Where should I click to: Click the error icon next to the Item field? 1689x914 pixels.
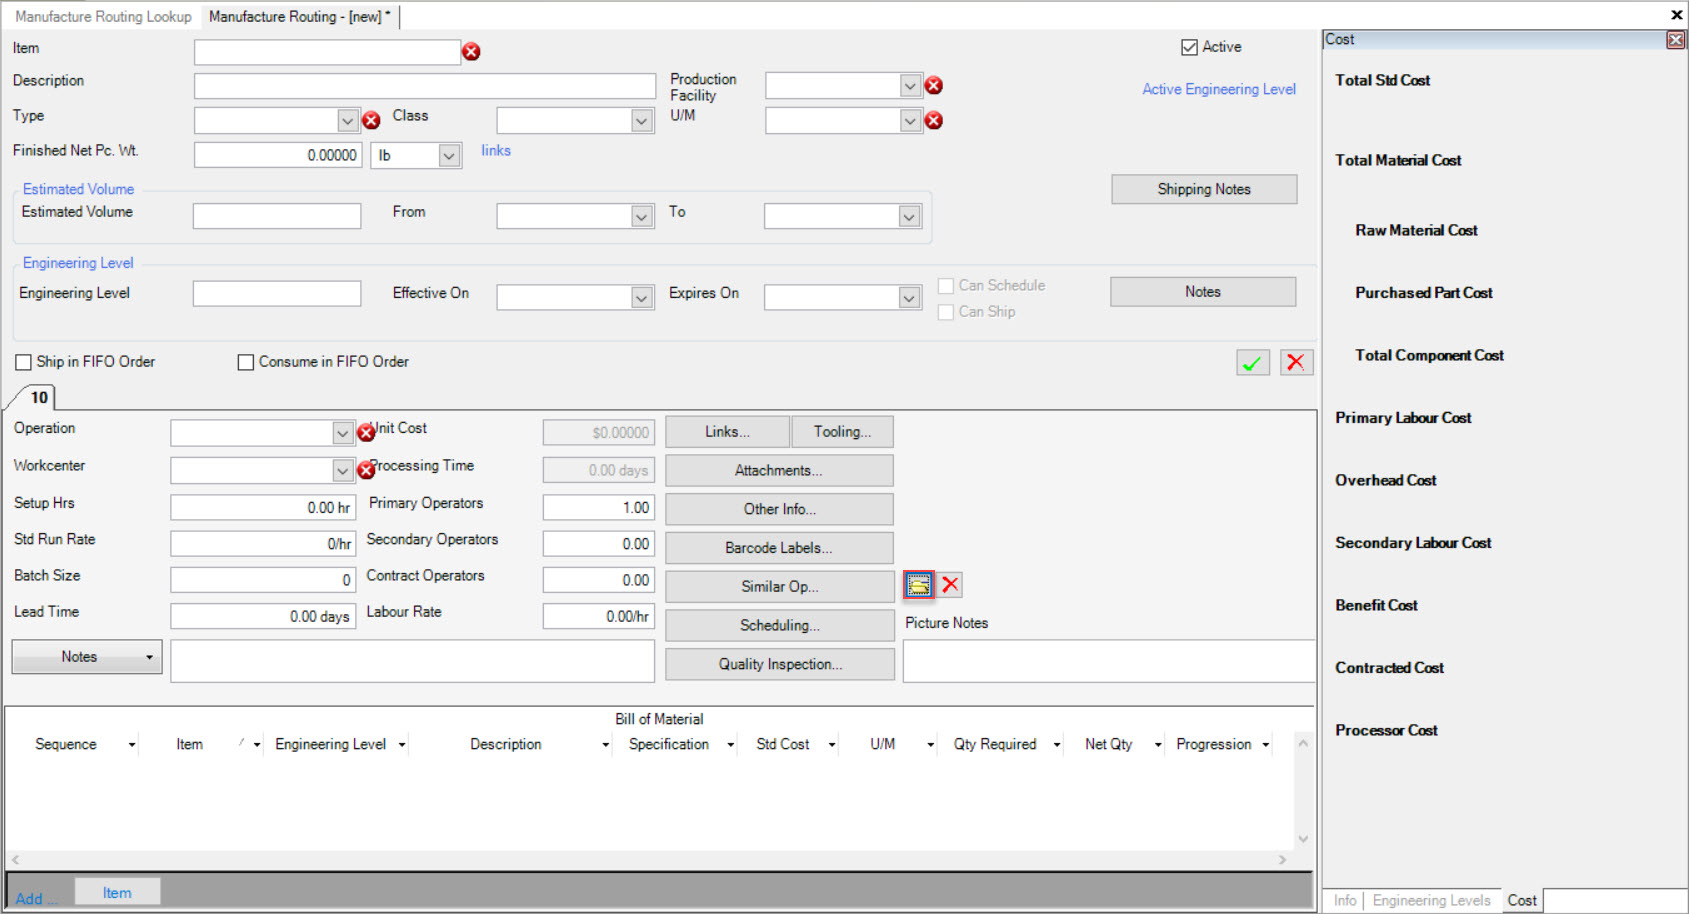coord(471,52)
